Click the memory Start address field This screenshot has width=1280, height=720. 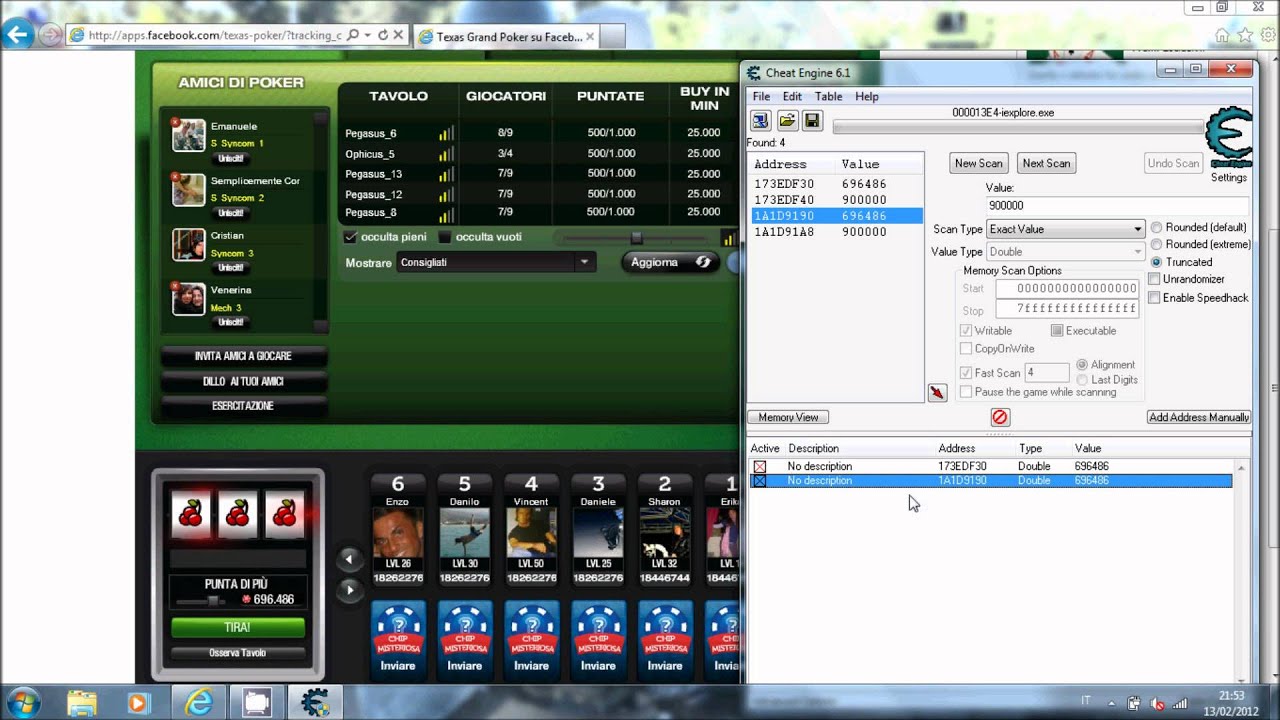tap(1067, 289)
